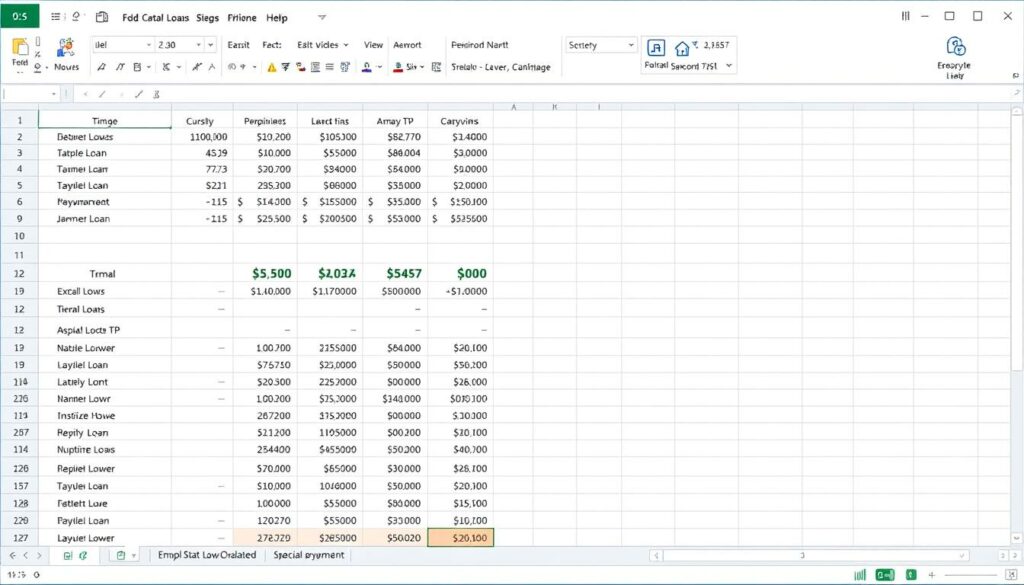The height and width of the screenshot is (585, 1024).
Task: Open the Name Box dropdown arrow
Action: click(54, 95)
